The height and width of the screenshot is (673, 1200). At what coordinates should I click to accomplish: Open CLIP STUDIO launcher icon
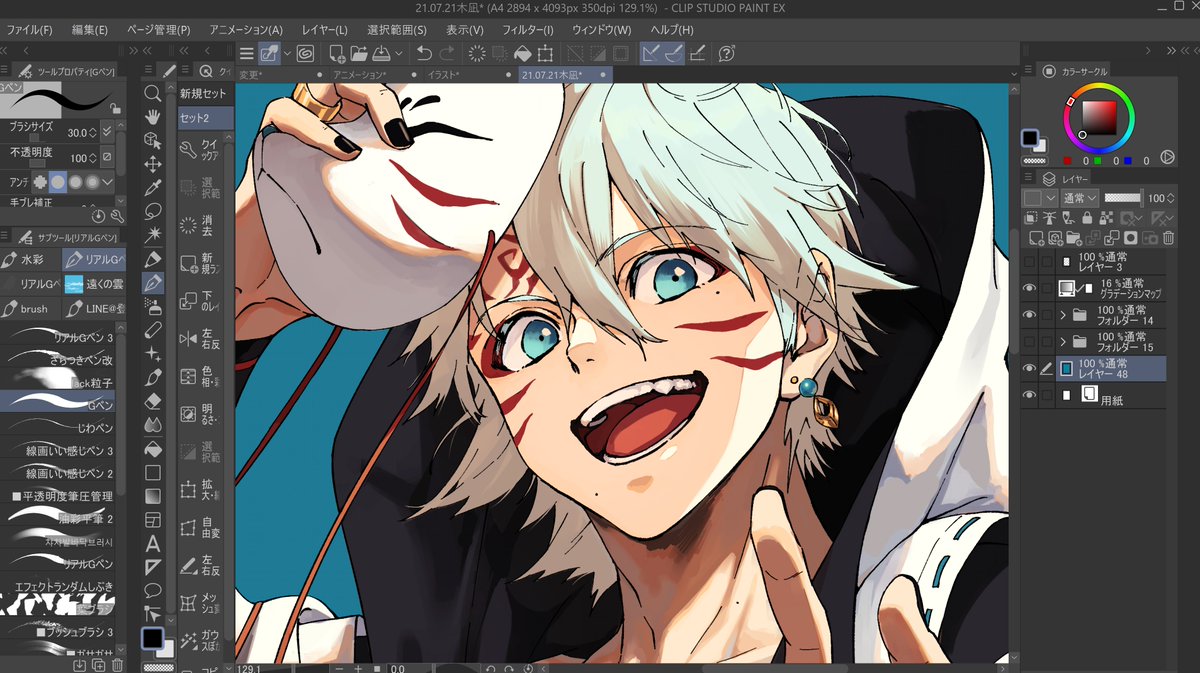click(305, 53)
